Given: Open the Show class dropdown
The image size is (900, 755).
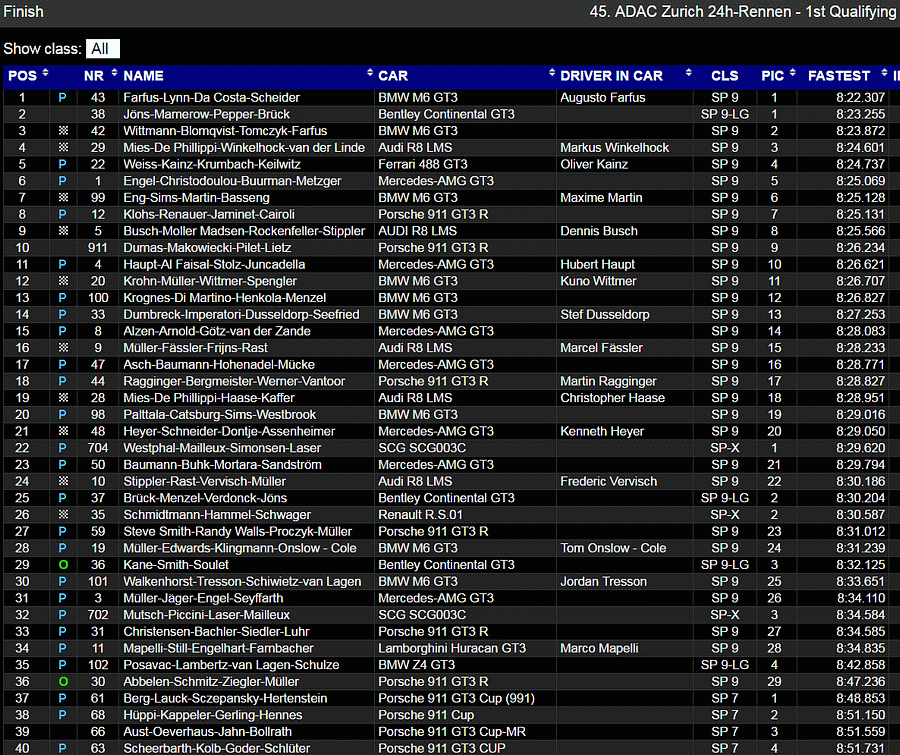Looking at the screenshot, I should 102,48.
